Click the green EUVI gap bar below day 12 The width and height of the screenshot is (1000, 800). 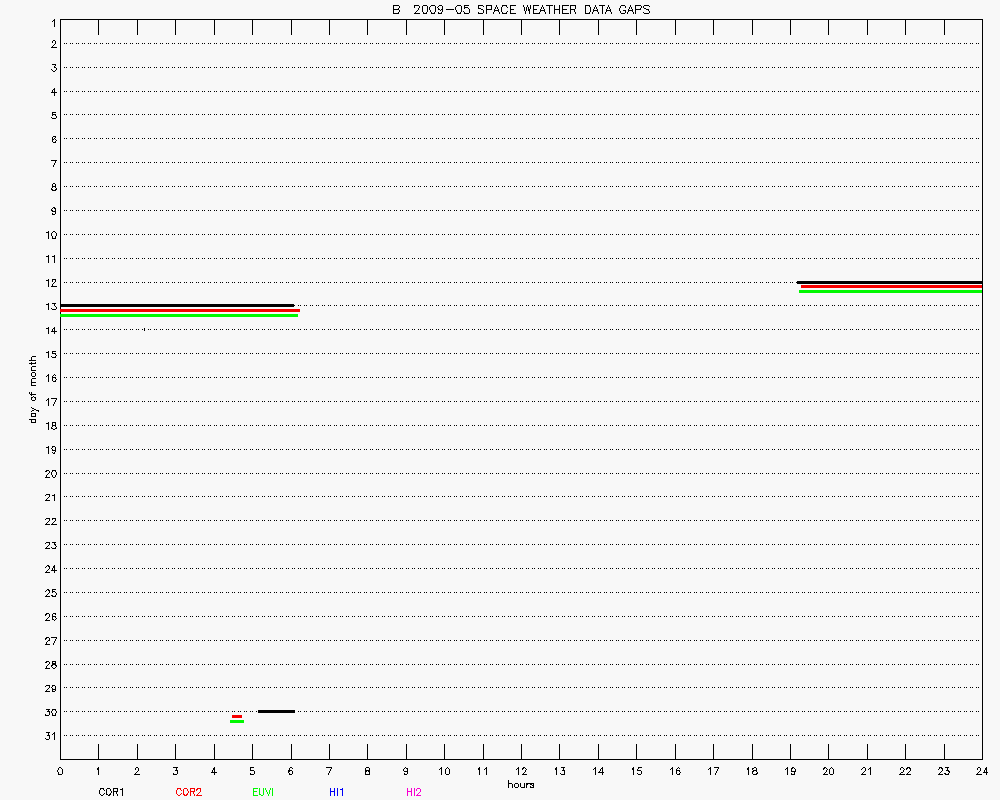point(890,292)
